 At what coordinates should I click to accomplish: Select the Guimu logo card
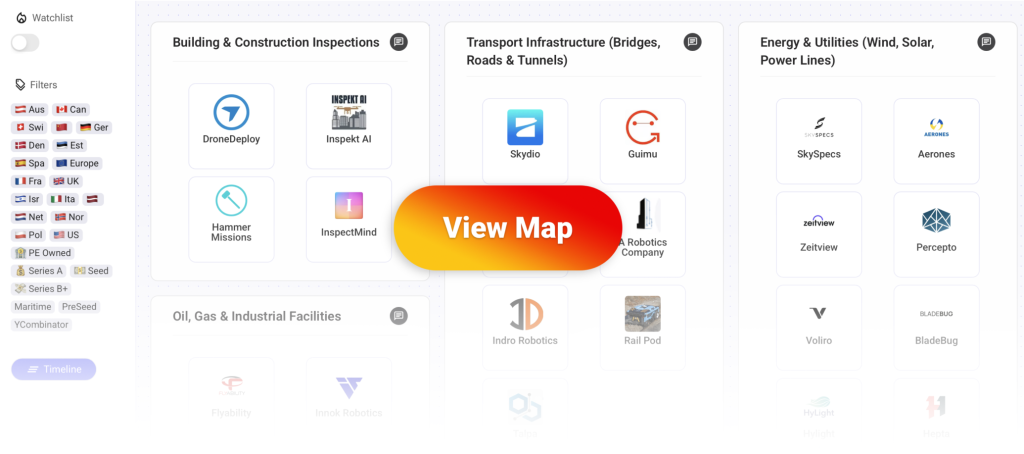coord(643,140)
